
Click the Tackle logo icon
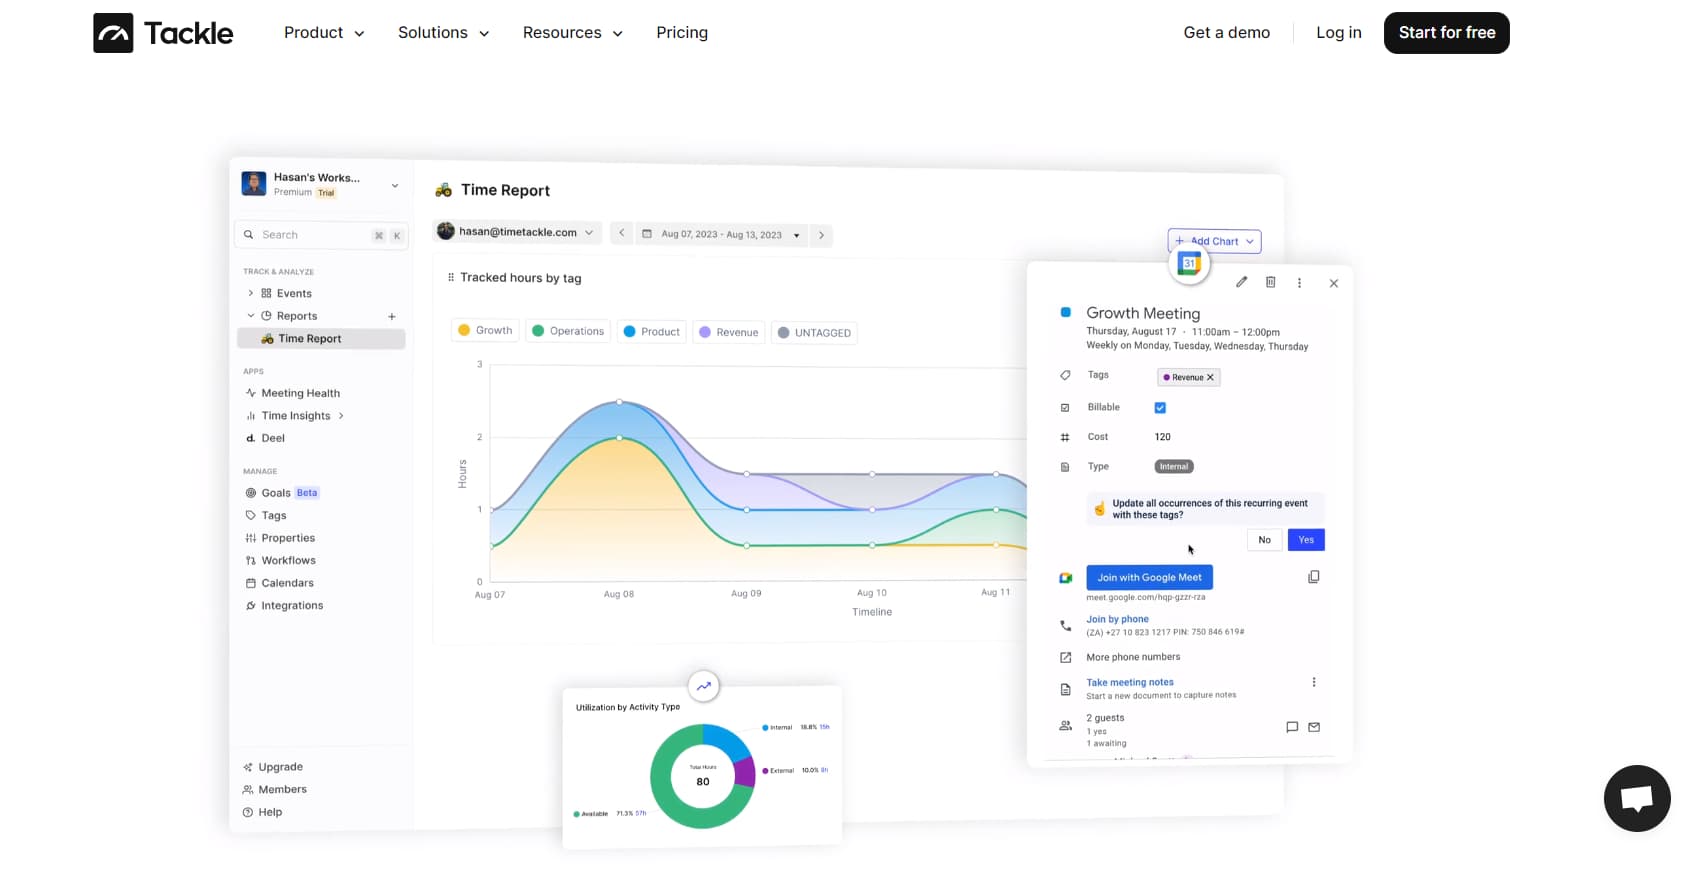[113, 33]
